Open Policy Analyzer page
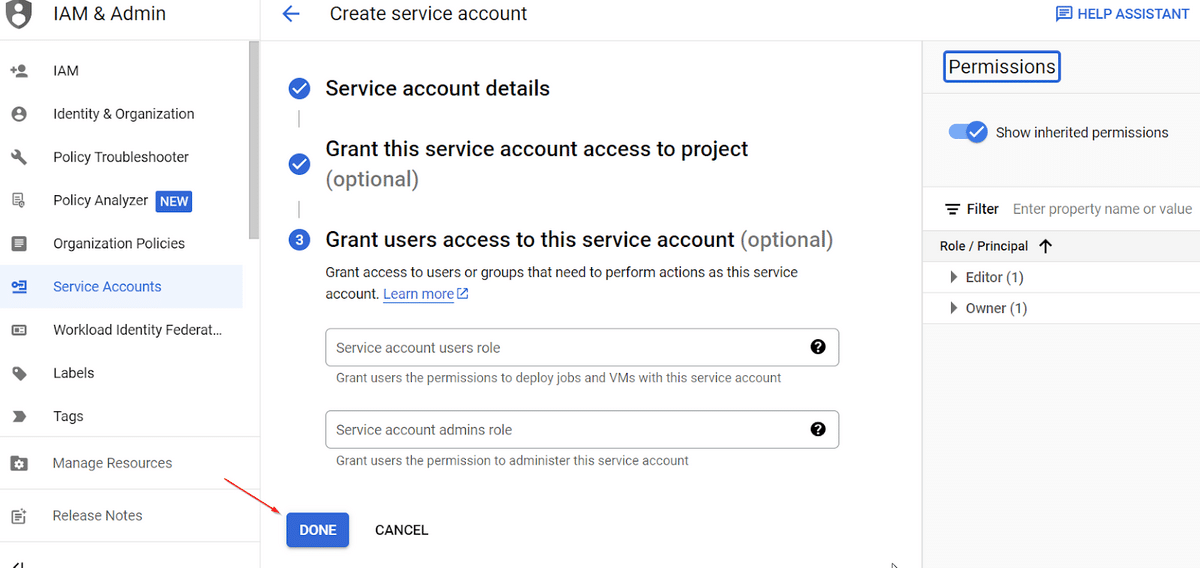Screen dimensions: 1200x568 (101, 200)
